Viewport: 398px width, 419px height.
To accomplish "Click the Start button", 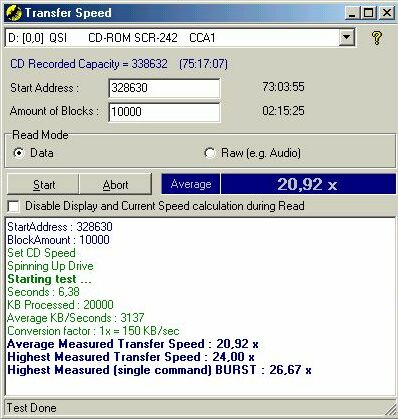I will (x=43, y=184).
